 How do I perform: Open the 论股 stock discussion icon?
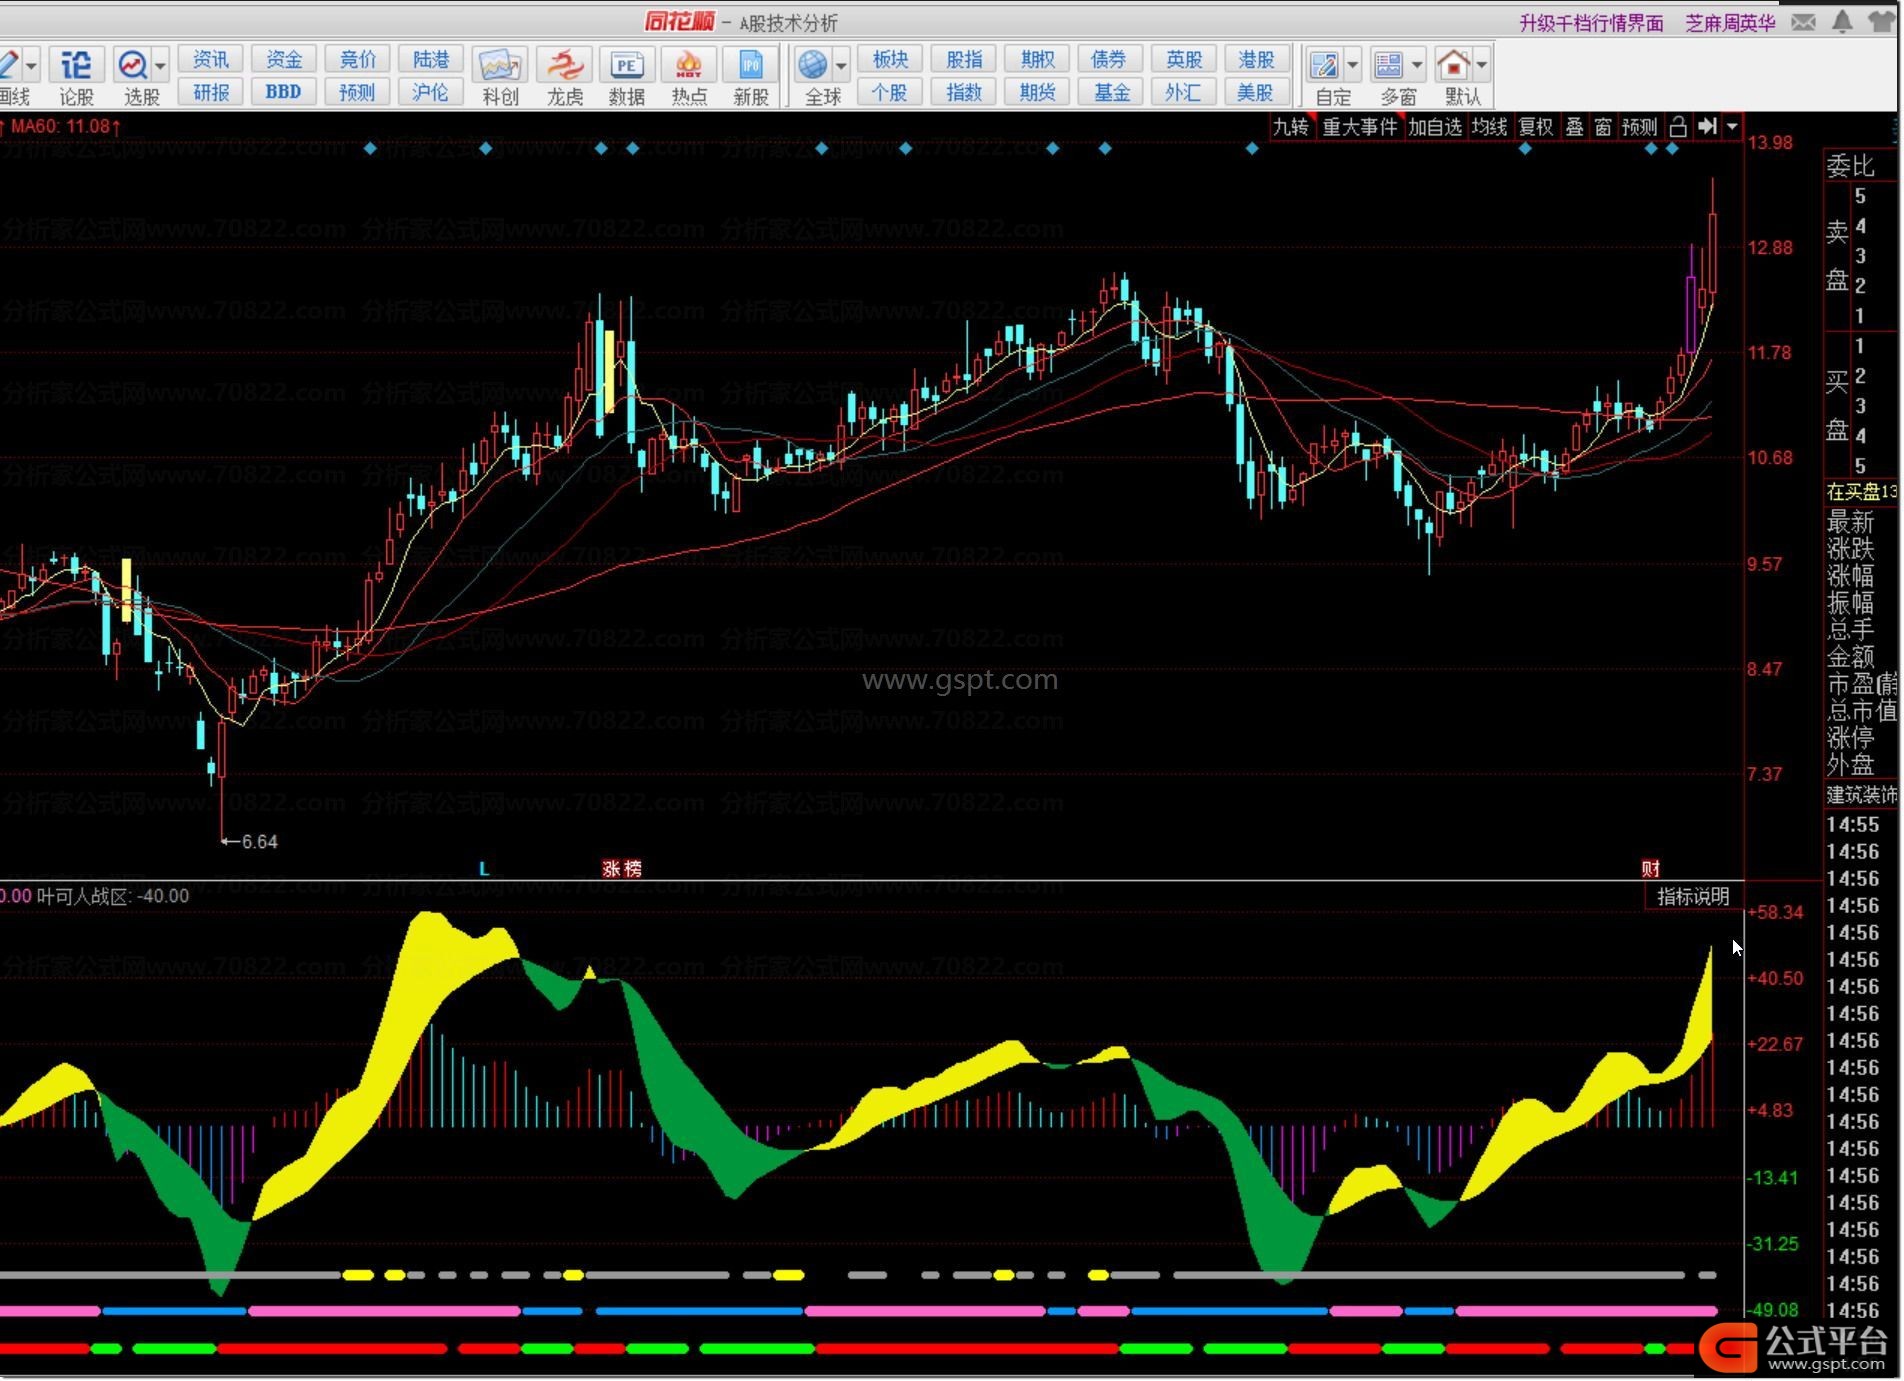pos(76,67)
